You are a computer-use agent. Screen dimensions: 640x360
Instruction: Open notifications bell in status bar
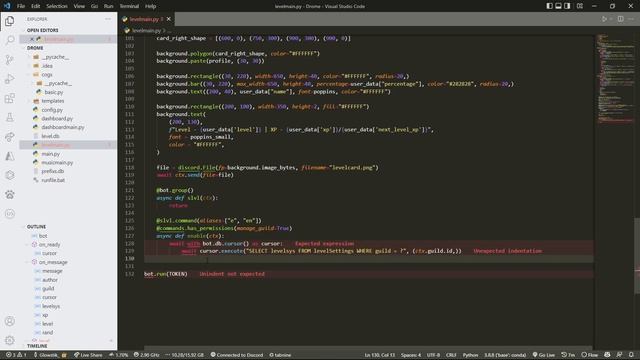pos(631,355)
